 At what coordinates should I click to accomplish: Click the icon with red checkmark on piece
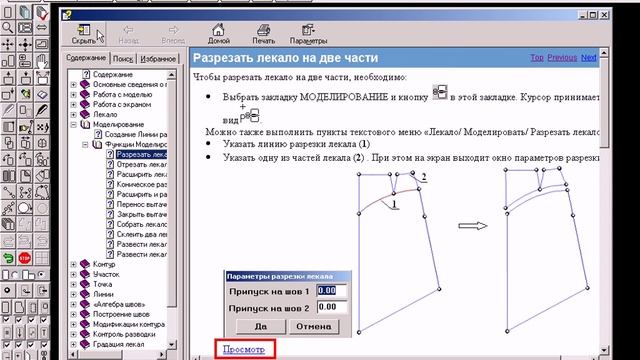point(42,12)
